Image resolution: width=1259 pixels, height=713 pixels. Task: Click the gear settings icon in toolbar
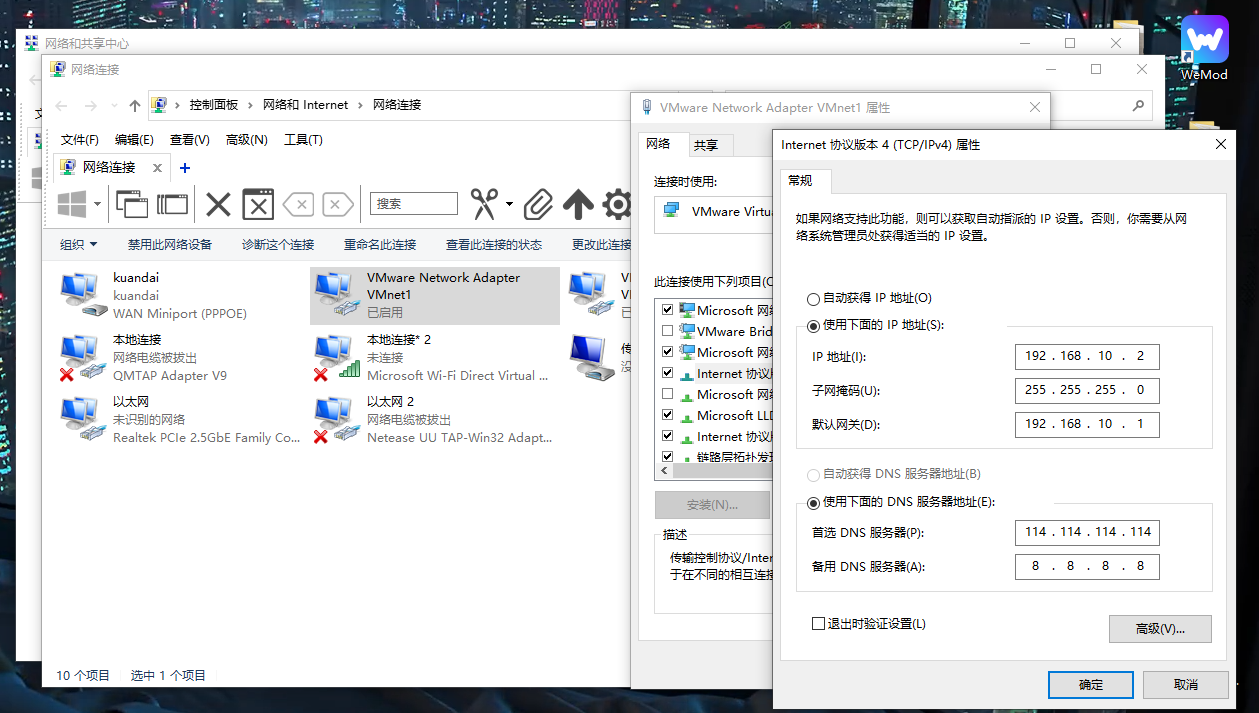[617, 205]
